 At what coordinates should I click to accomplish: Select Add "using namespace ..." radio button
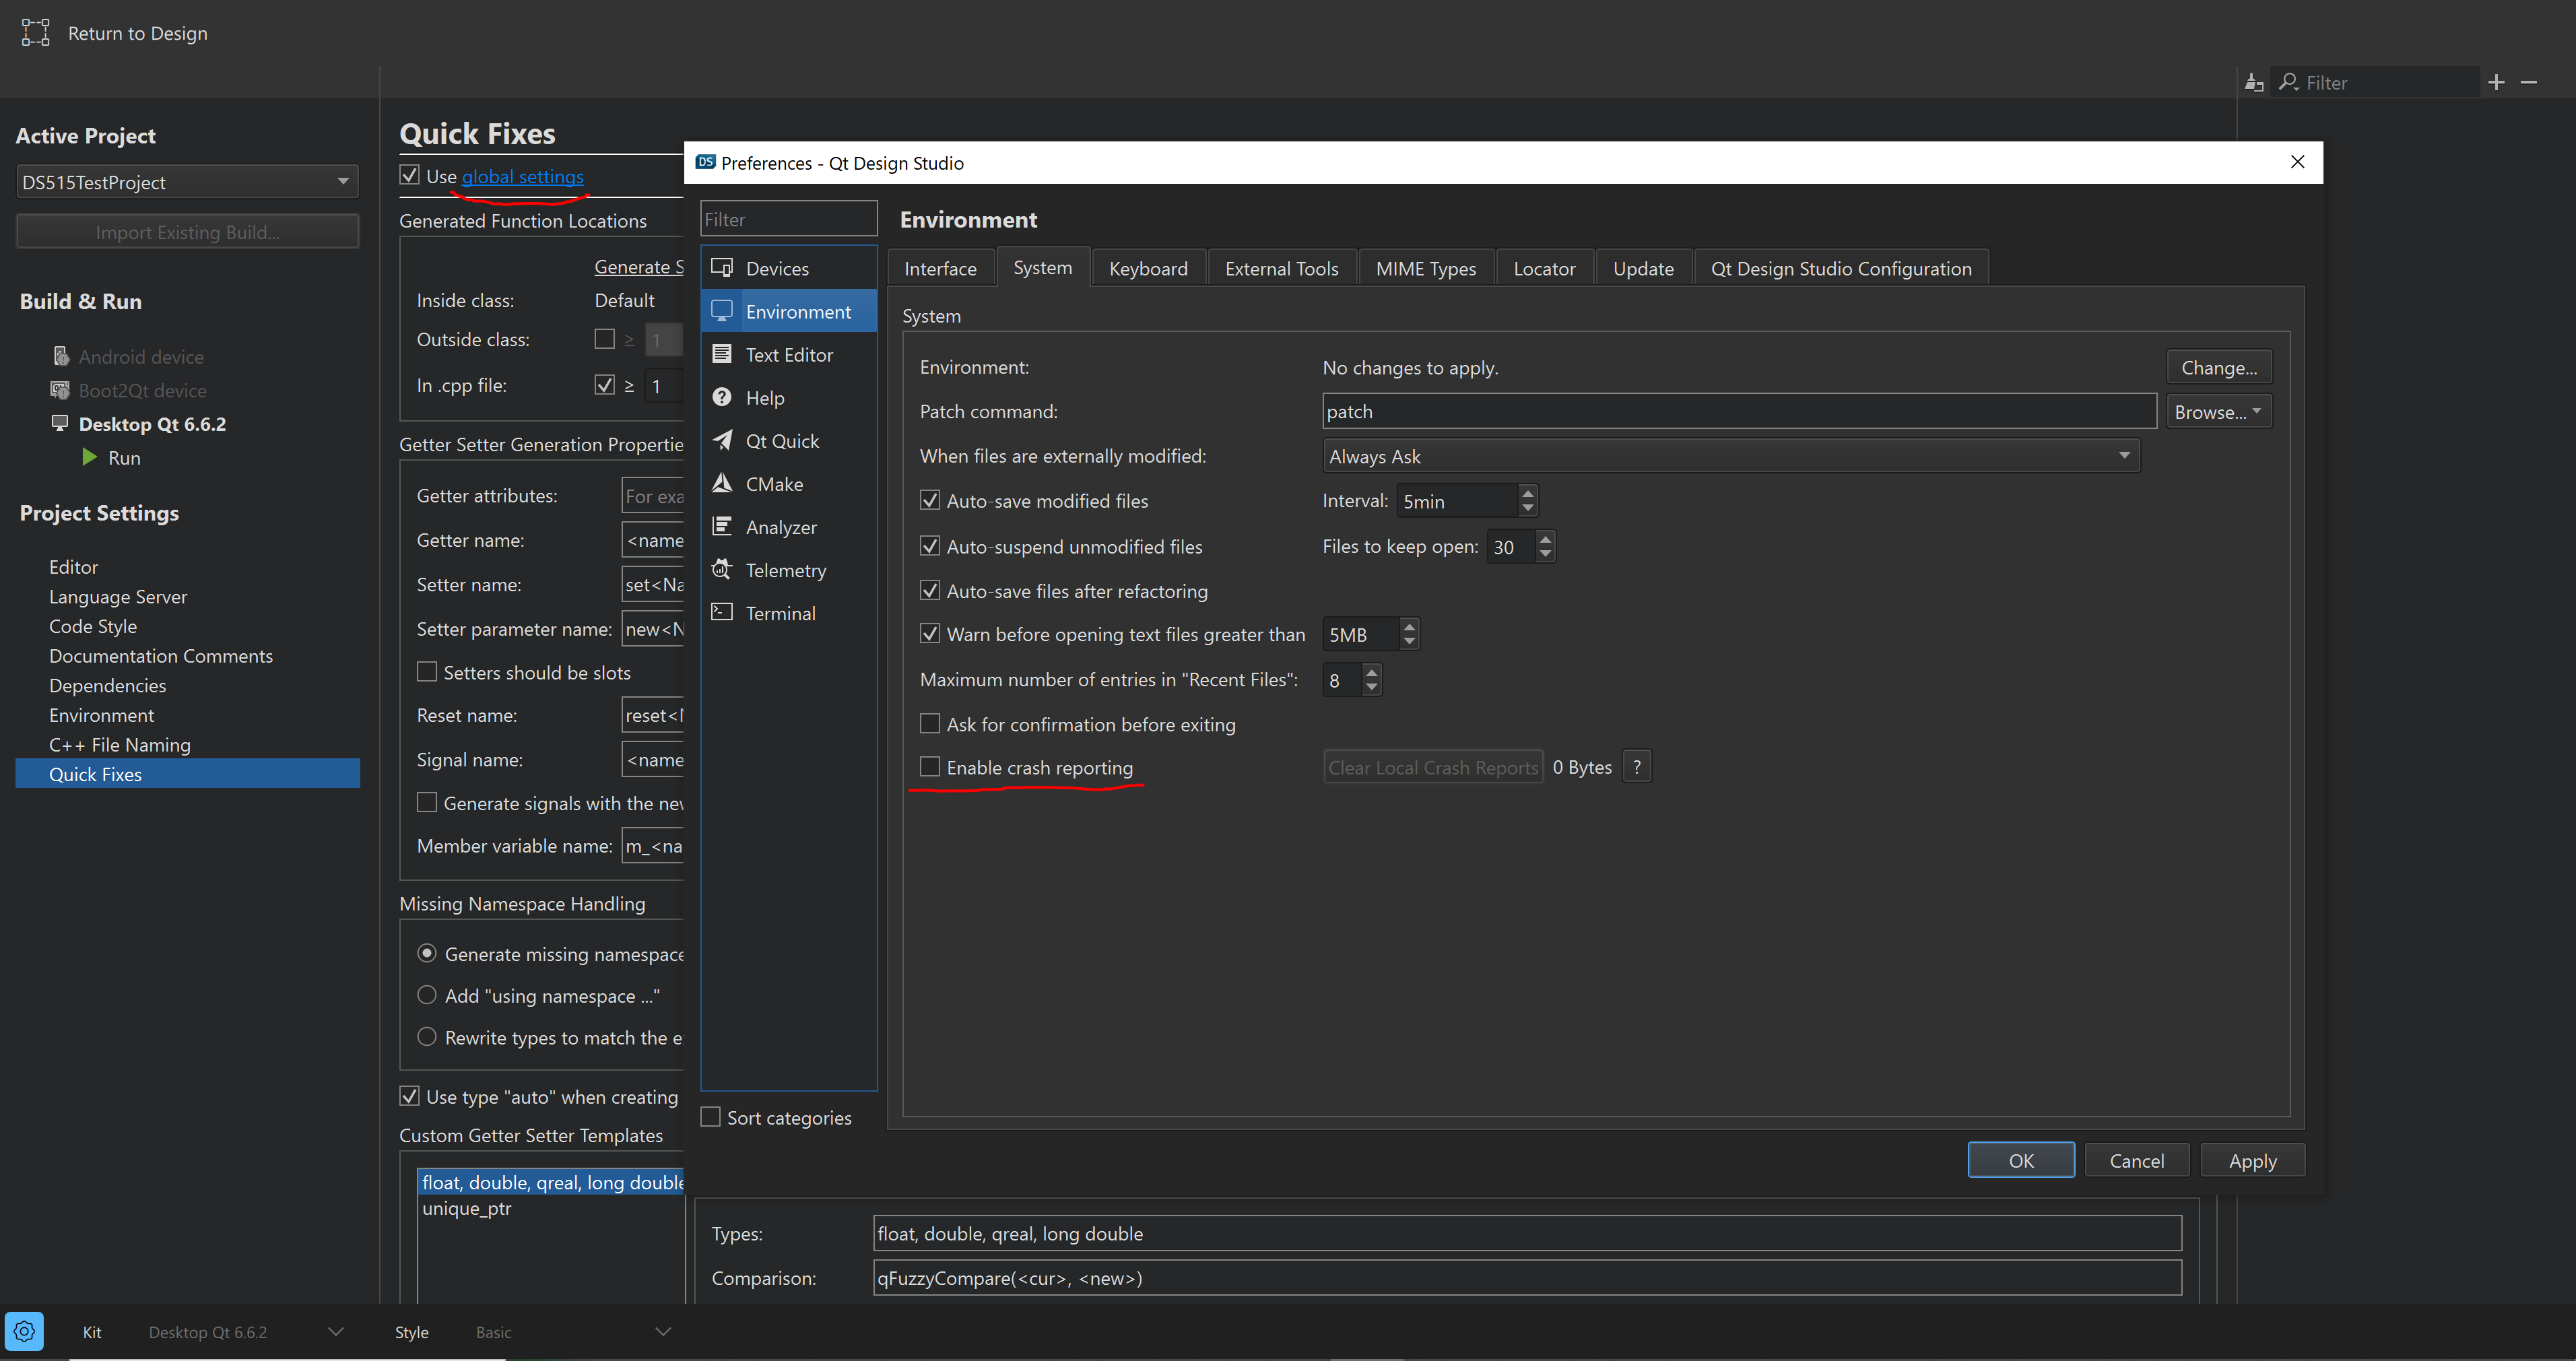click(x=427, y=995)
